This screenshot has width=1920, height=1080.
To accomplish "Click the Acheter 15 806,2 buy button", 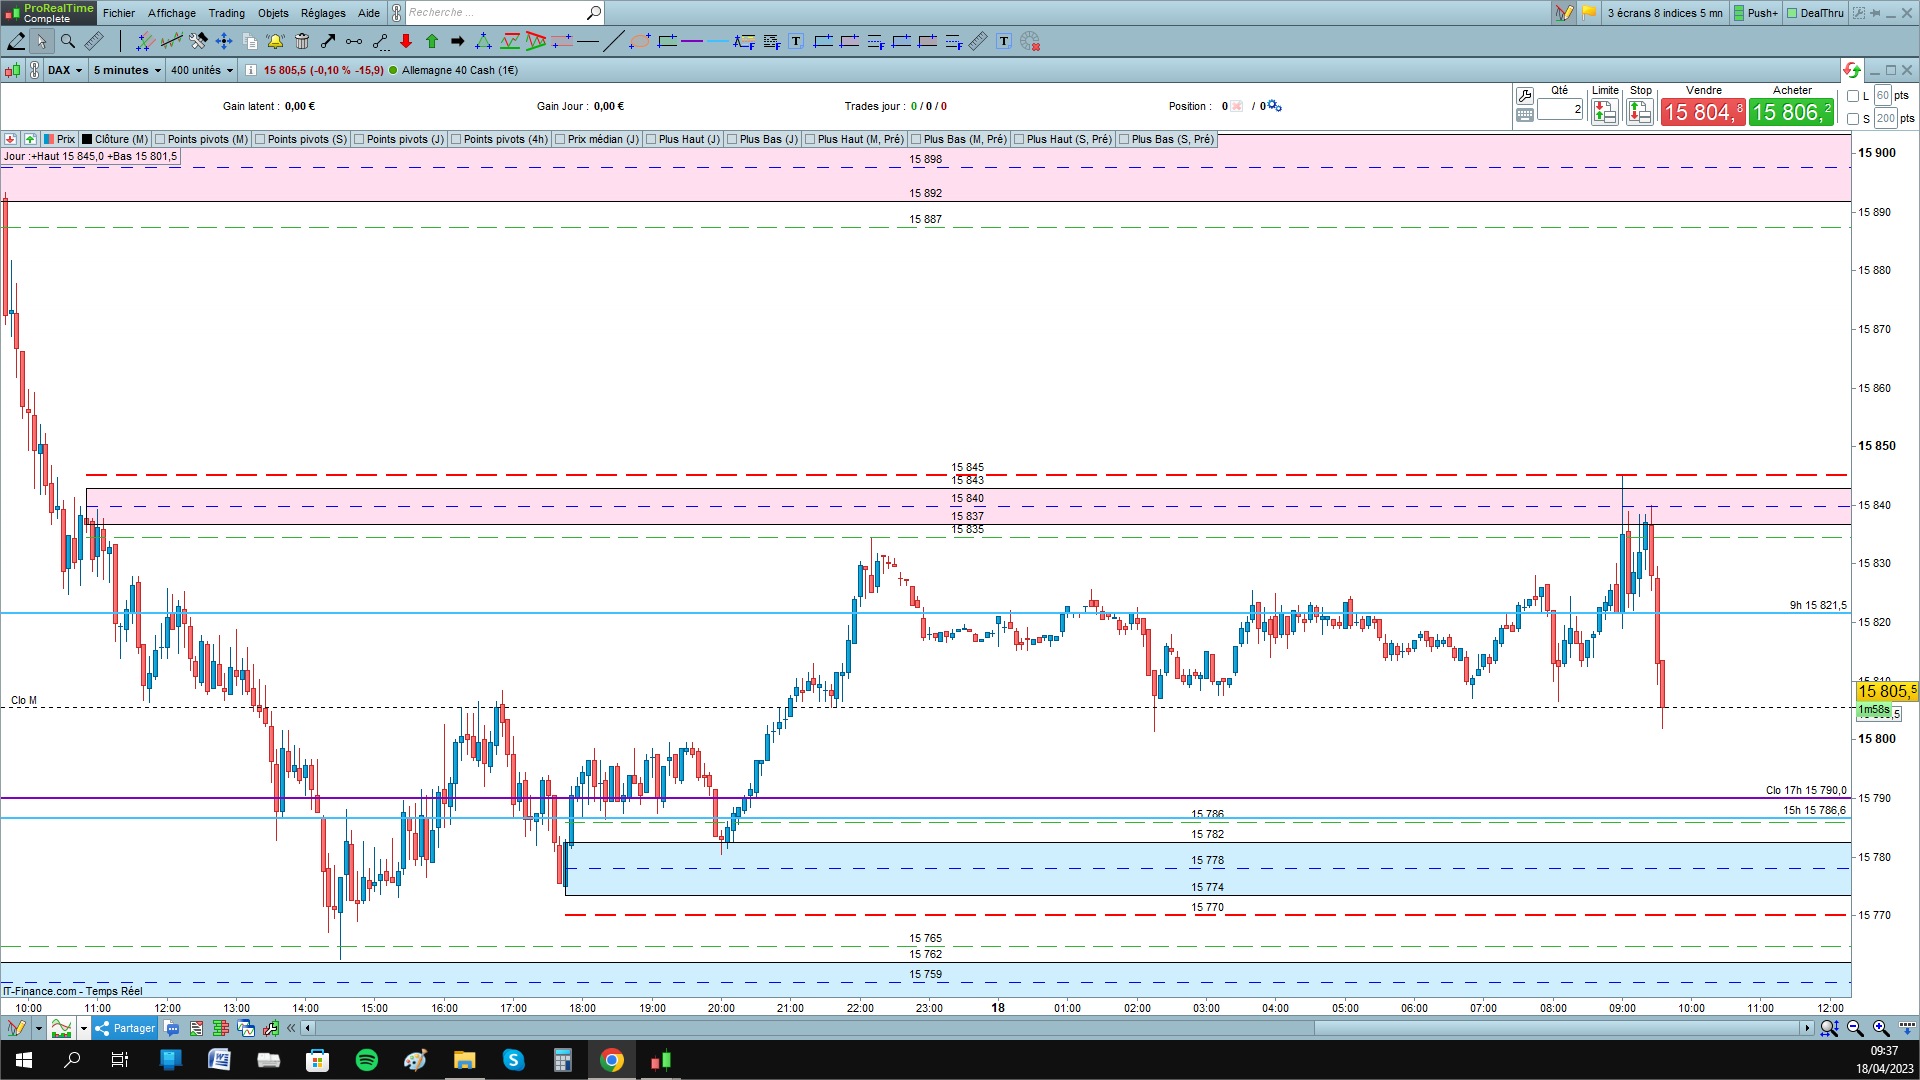I will pos(1791,112).
